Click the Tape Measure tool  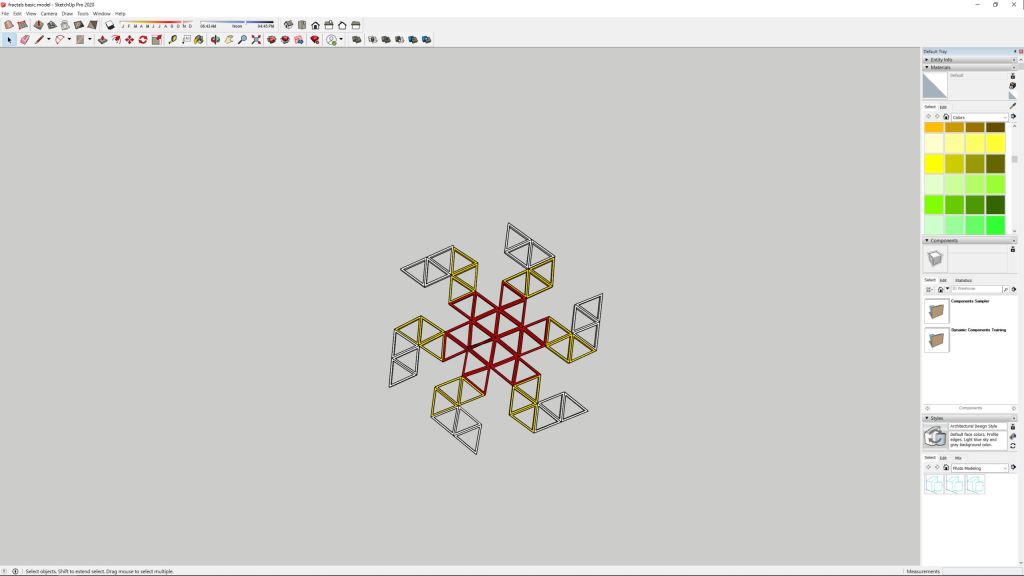tap(173, 40)
